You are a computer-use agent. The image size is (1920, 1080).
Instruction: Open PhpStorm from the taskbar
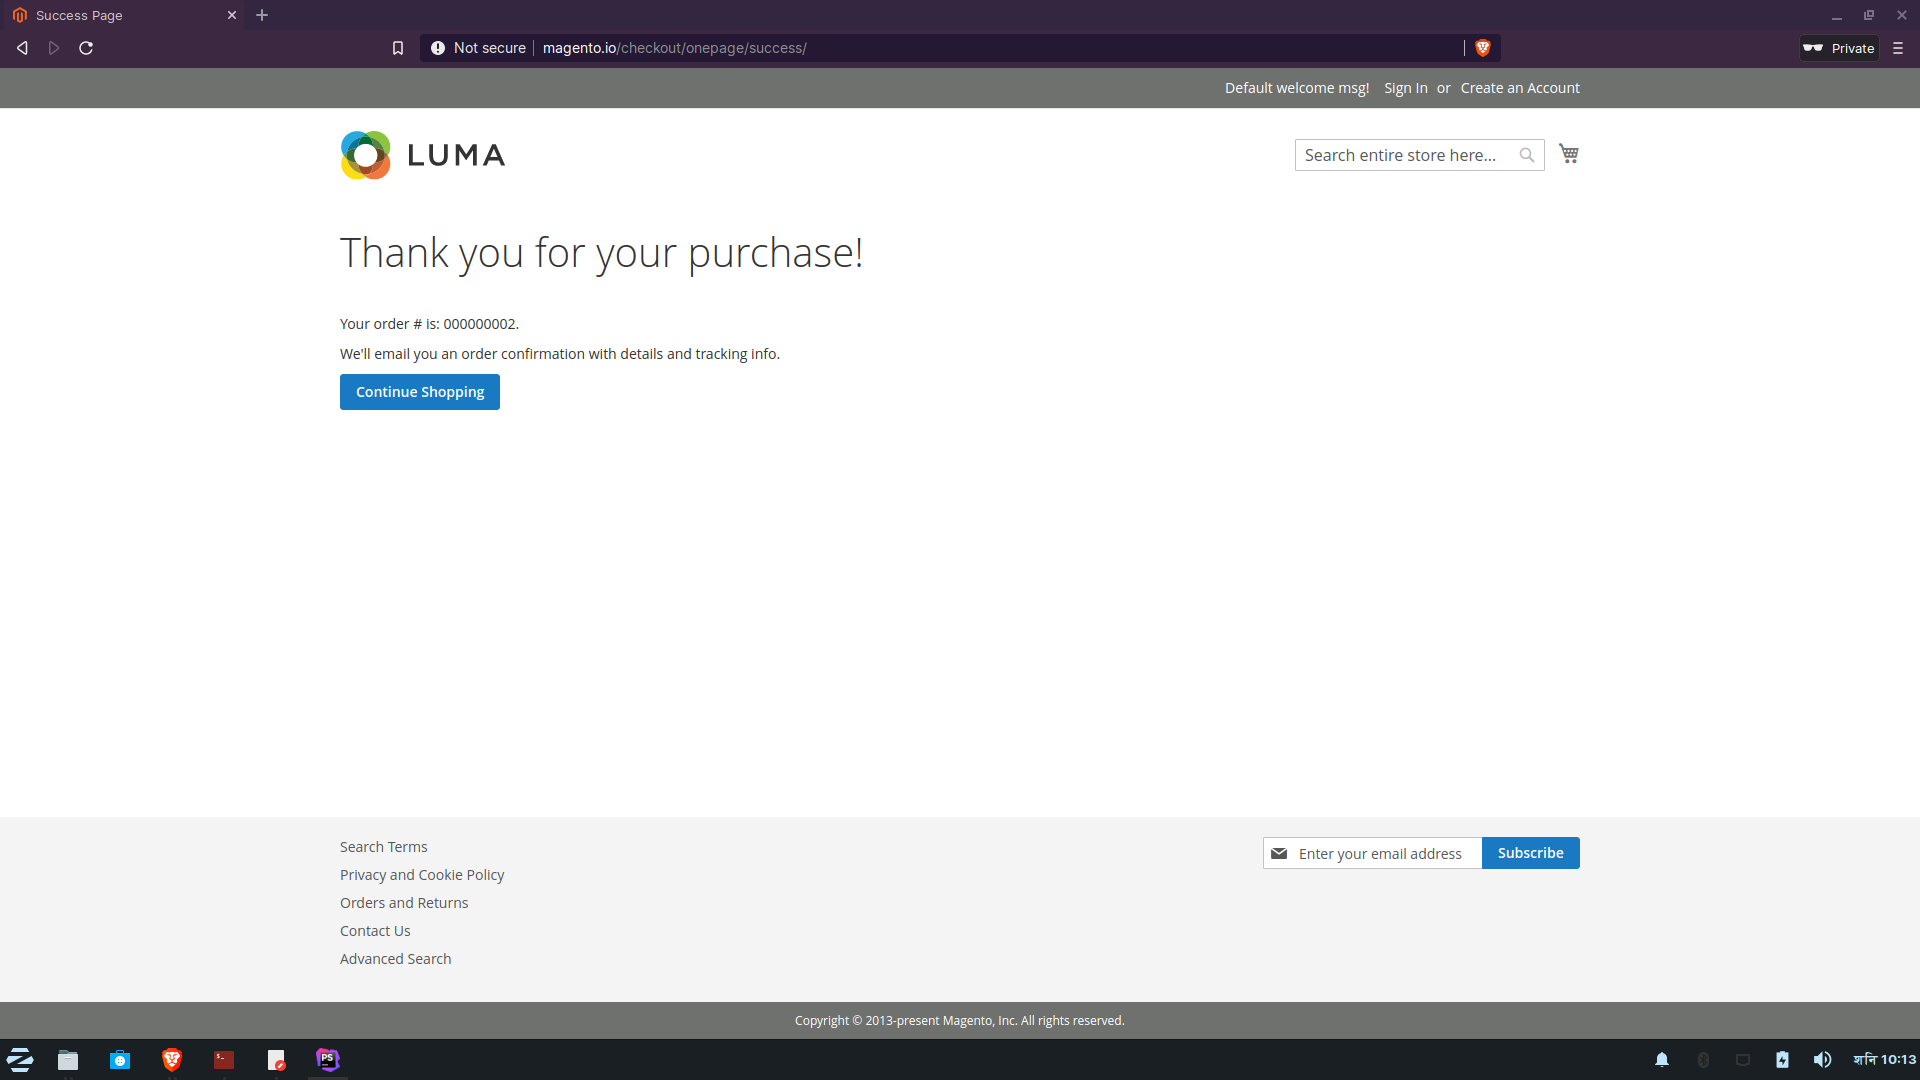pos(327,1059)
